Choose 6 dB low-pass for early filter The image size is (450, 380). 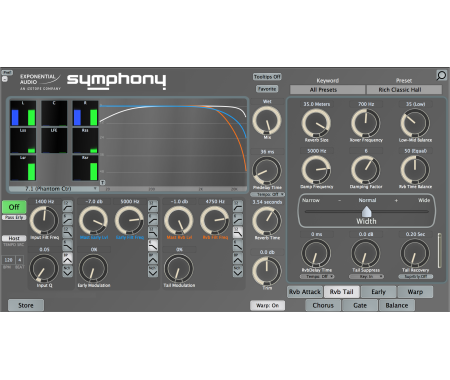point(153,245)
